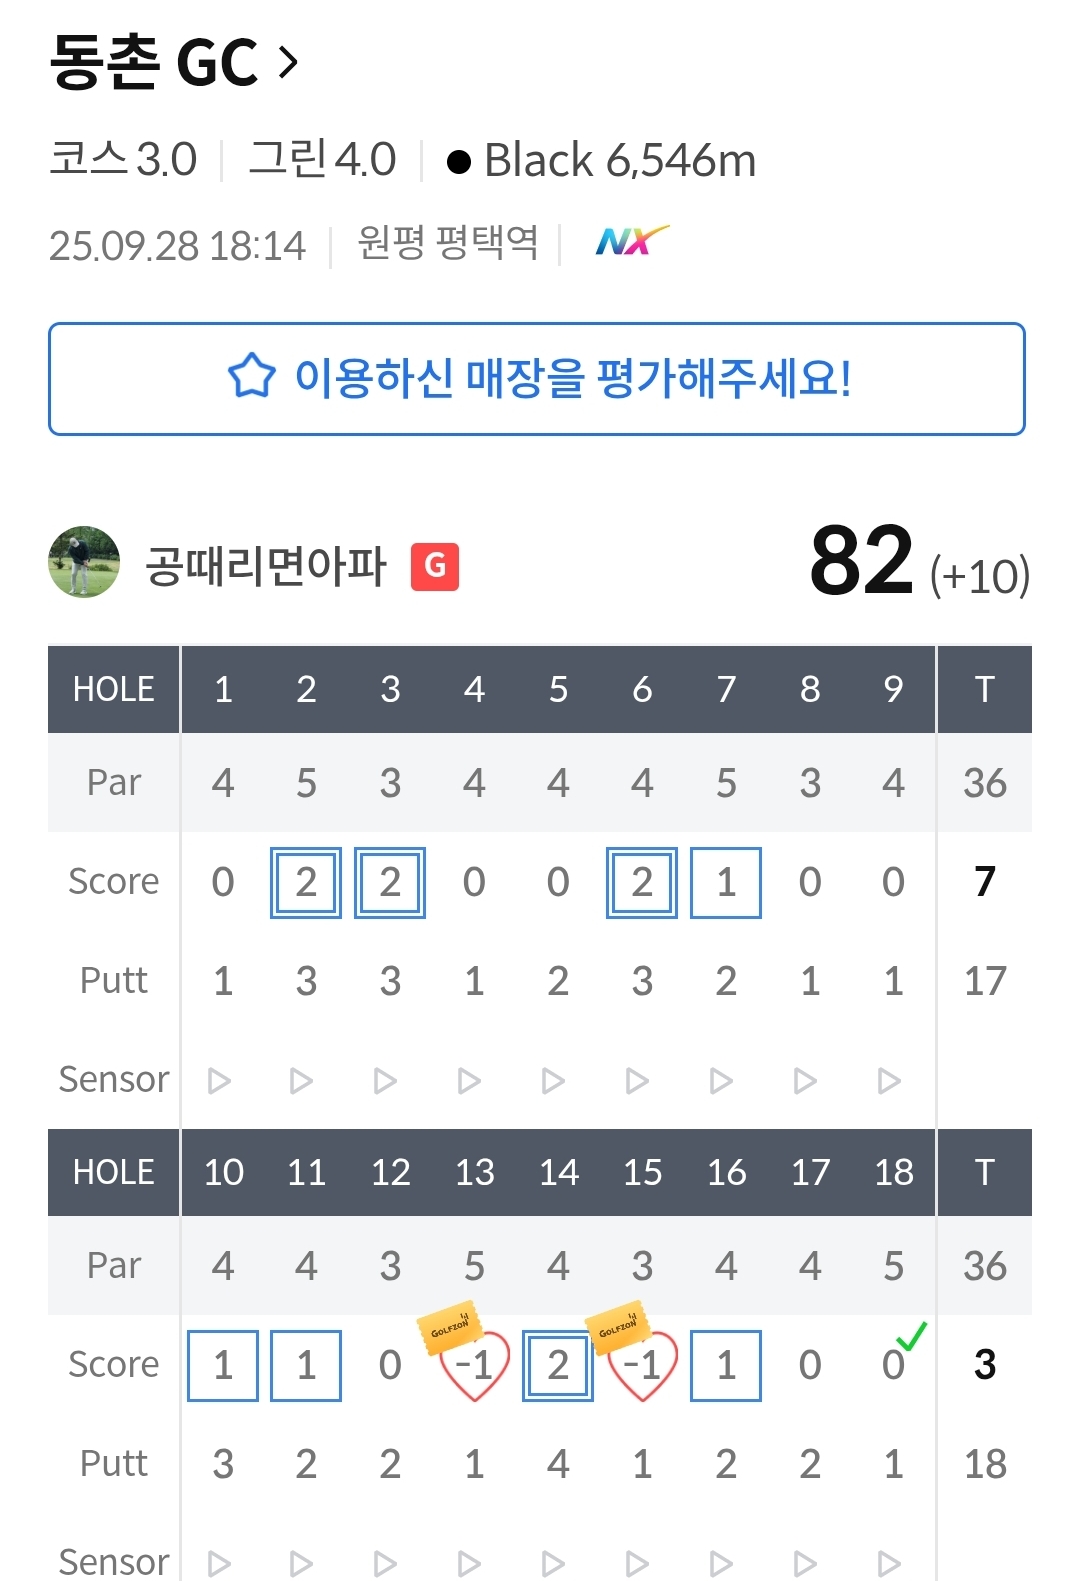Select the Black tee color dot
This screenshot has width=1080, height=1581.
[459, 162]
